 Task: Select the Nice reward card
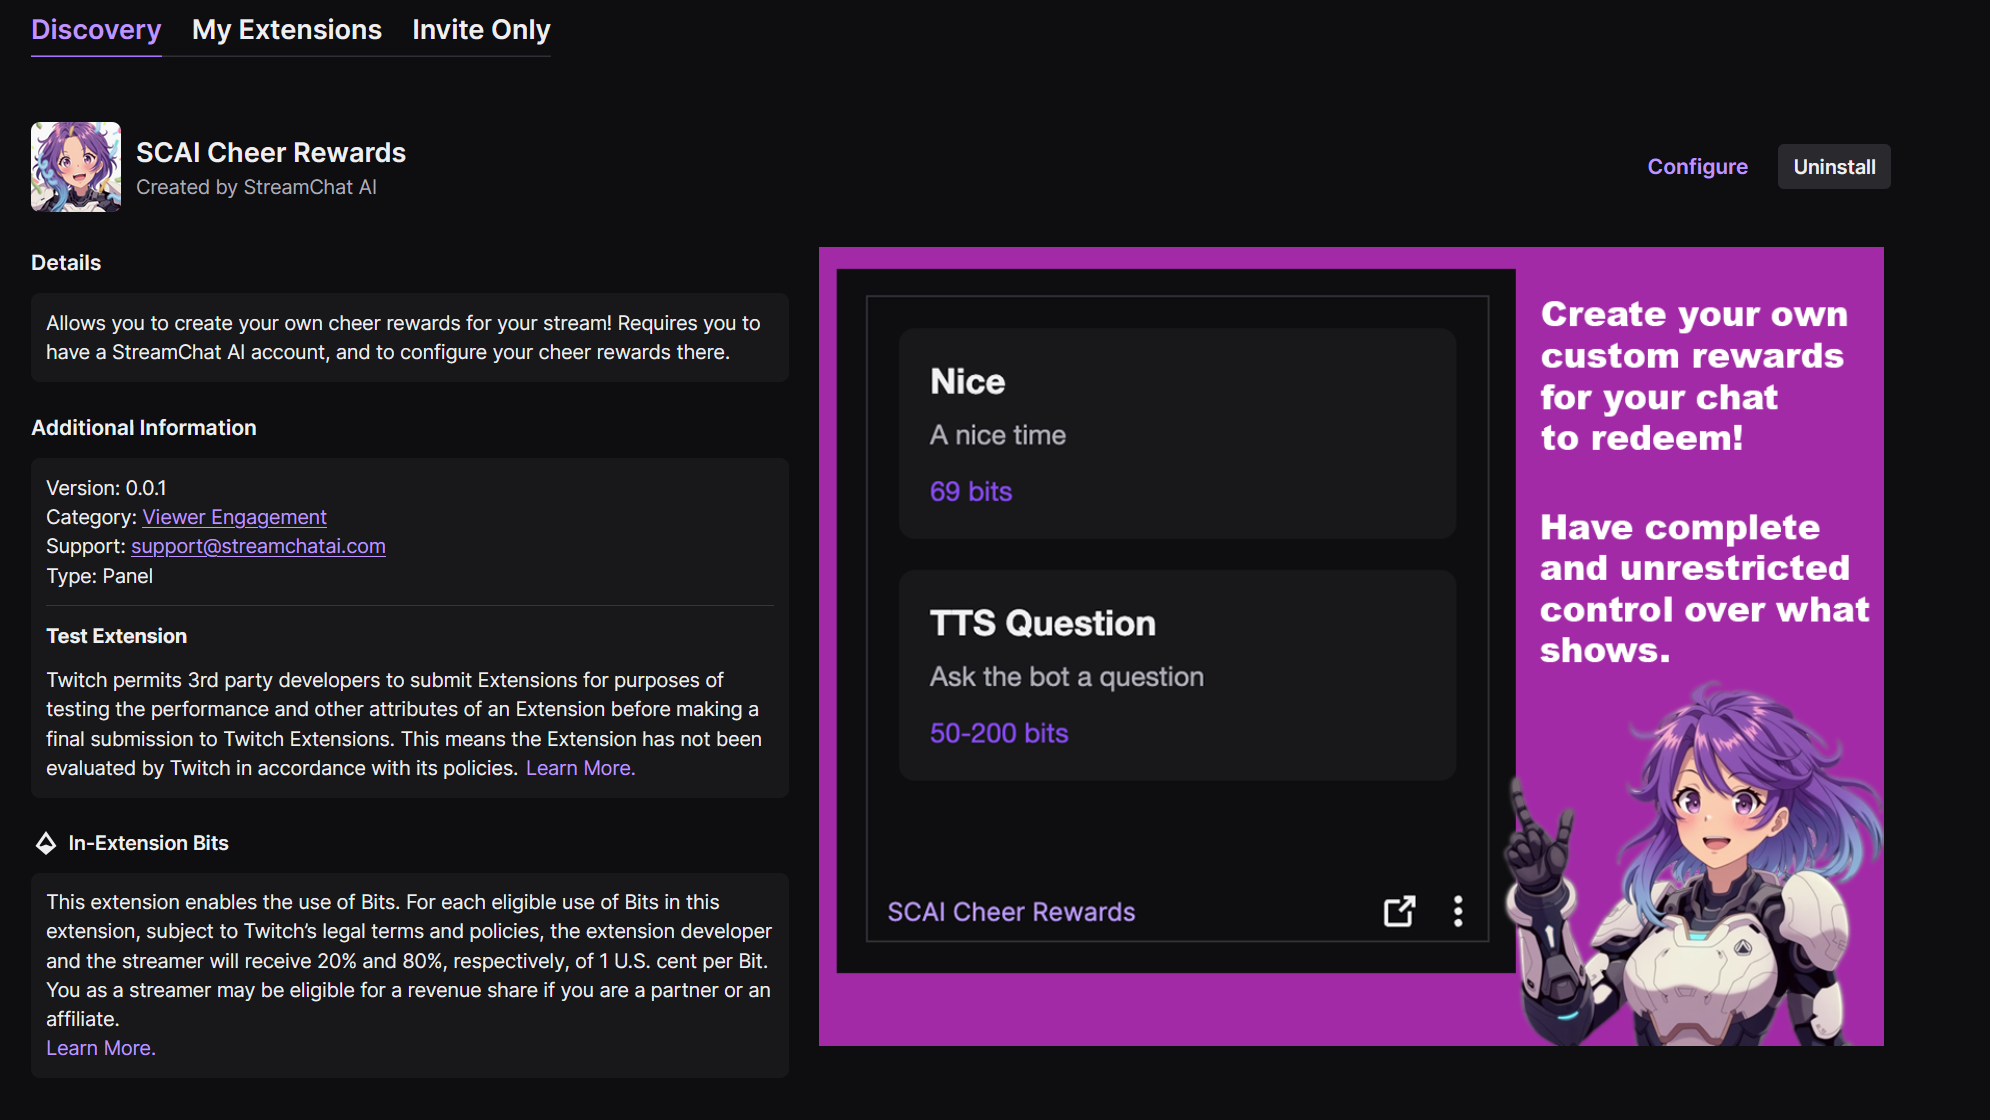pyautogui.click(x=1177, y=434)
